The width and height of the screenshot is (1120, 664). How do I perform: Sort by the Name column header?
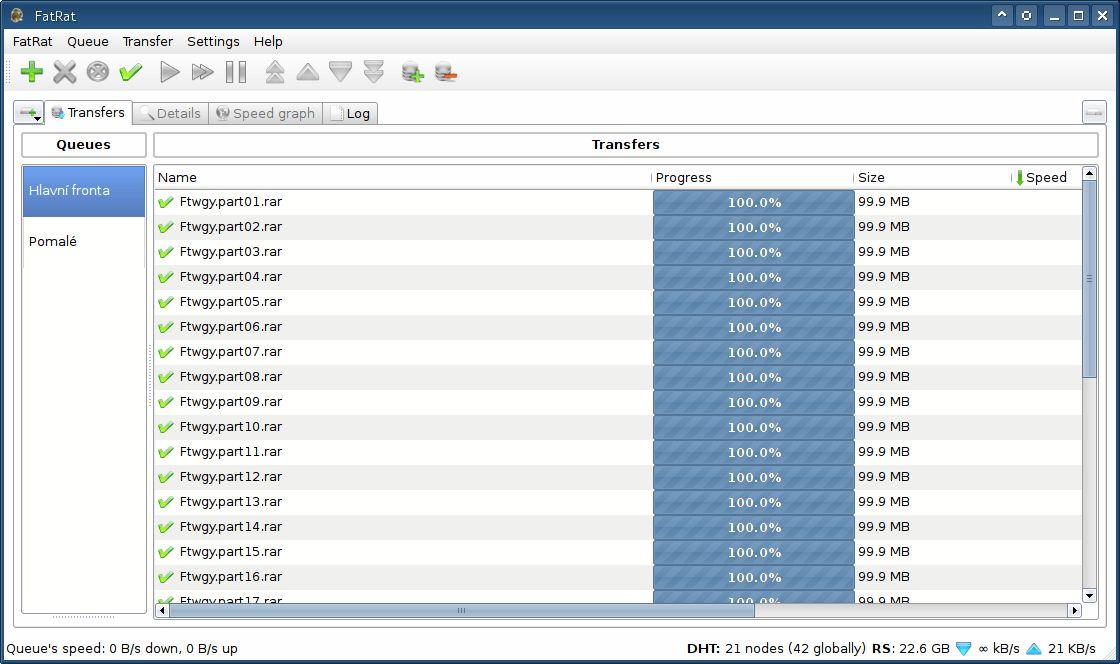coord(402,177)
